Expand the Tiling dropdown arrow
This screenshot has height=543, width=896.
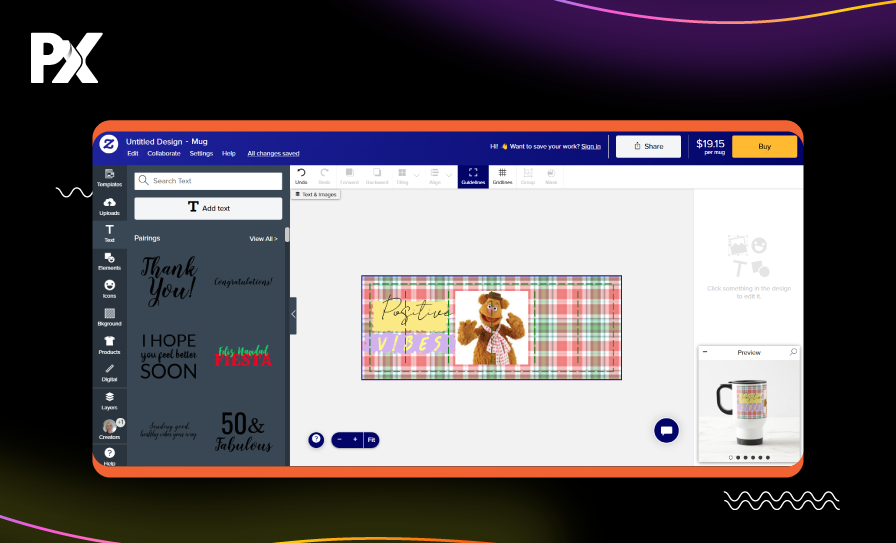(417, 175)
